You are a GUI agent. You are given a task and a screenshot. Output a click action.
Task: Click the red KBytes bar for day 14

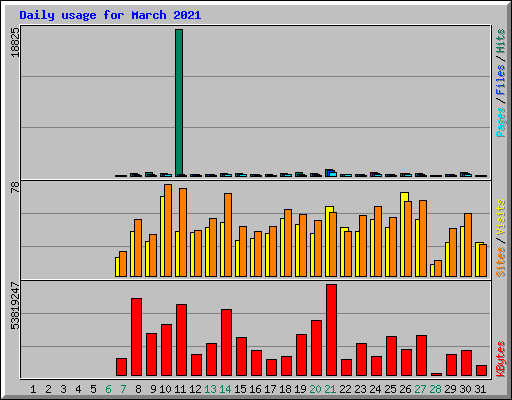click(226, 342)
